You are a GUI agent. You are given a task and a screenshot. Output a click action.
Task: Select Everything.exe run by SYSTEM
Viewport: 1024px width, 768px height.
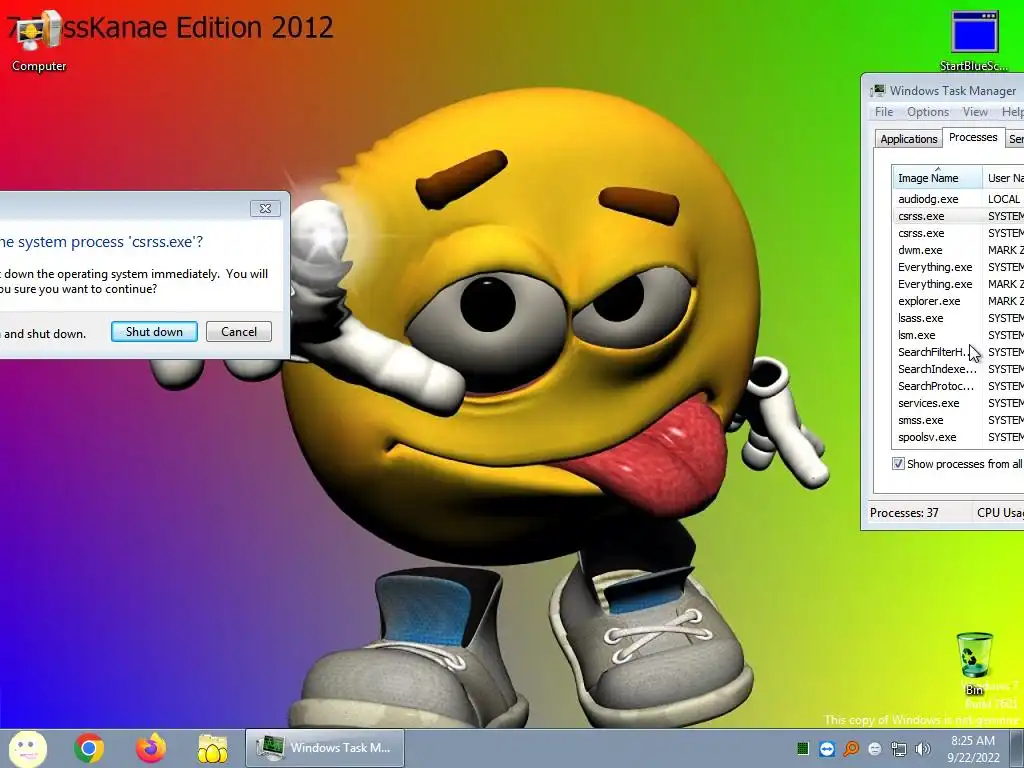point(958,266)
